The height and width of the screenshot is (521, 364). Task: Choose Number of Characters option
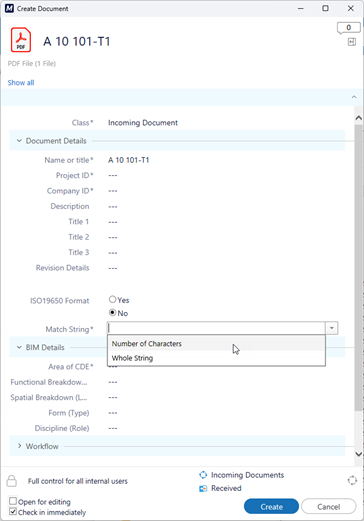pyautogui.click(x=216, y=344)
